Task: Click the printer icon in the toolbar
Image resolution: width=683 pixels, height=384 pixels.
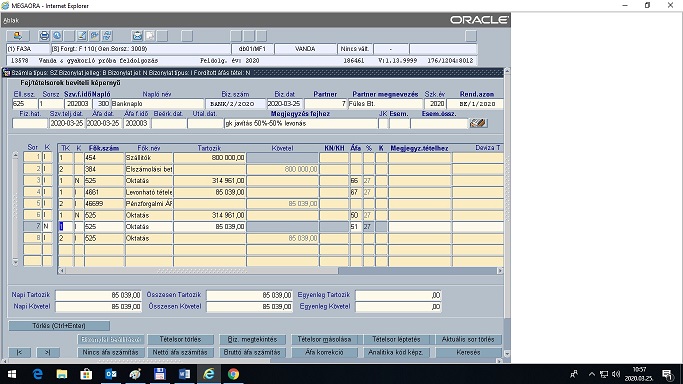Action: coord(44,36)
